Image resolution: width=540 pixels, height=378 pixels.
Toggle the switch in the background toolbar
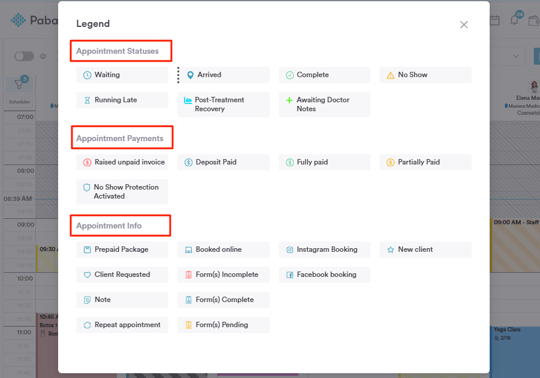click(24, 56)
